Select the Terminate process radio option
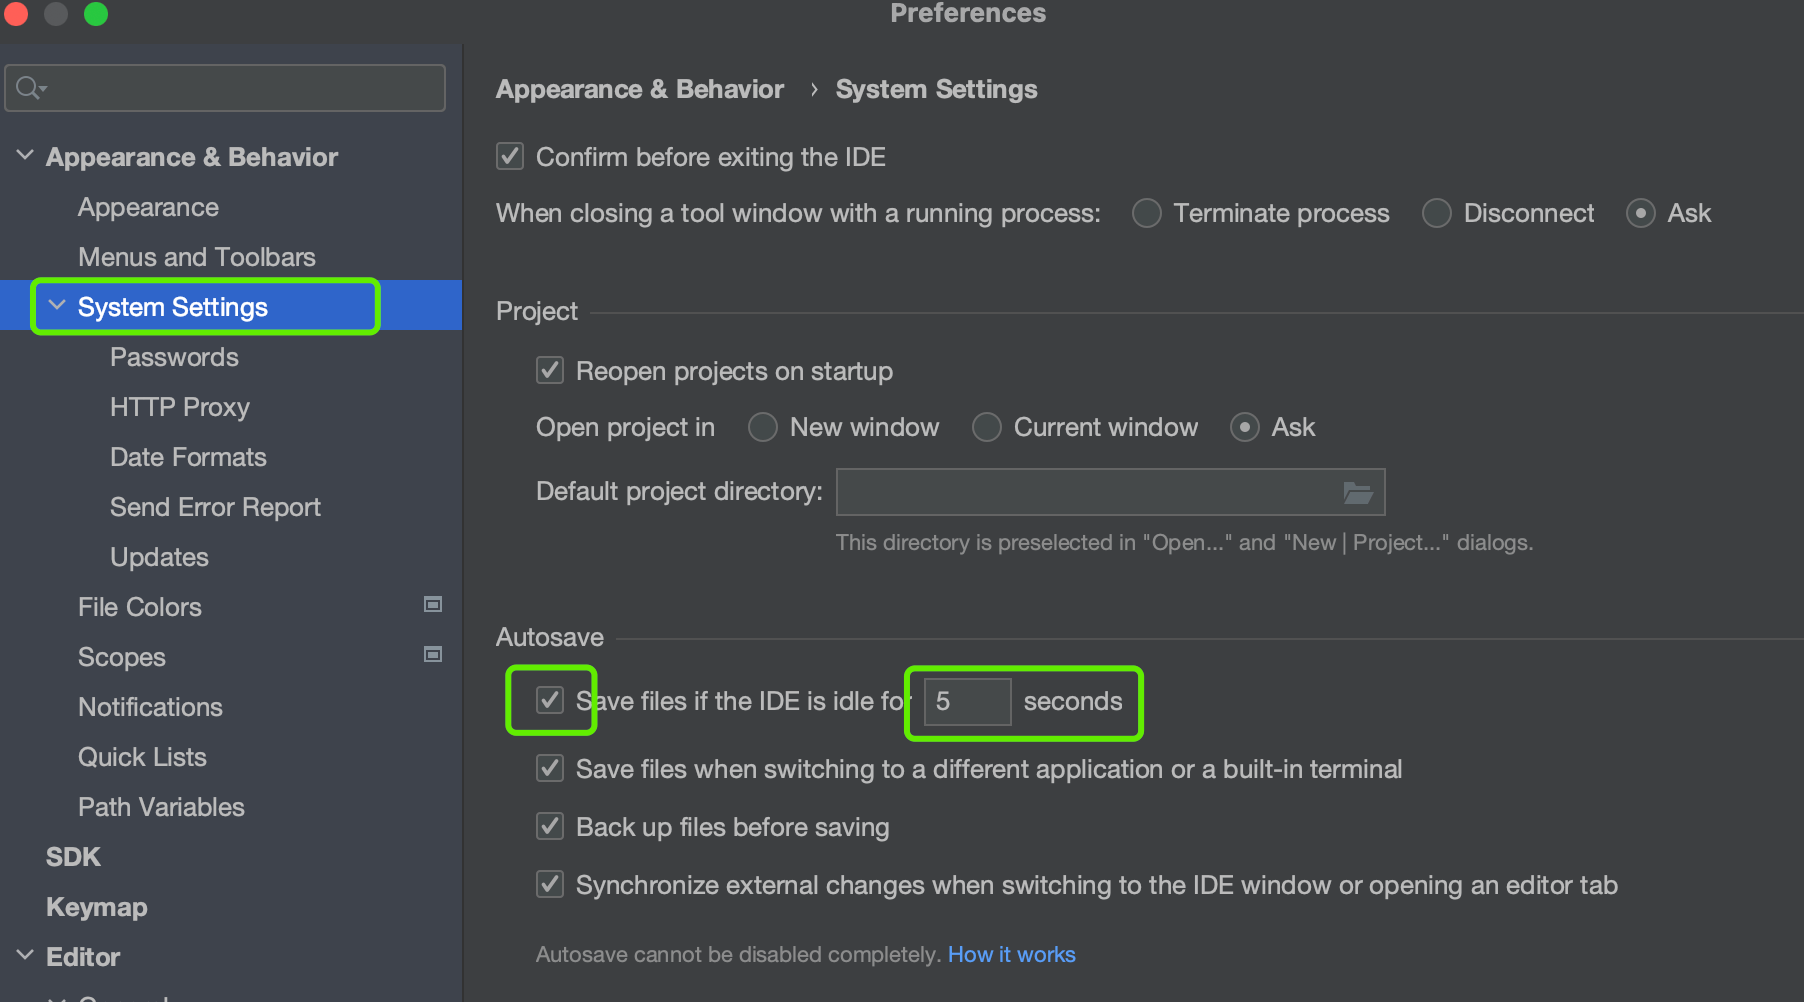Image resolution: width=1804 pixels, height=1002 pixels. 1146,213
